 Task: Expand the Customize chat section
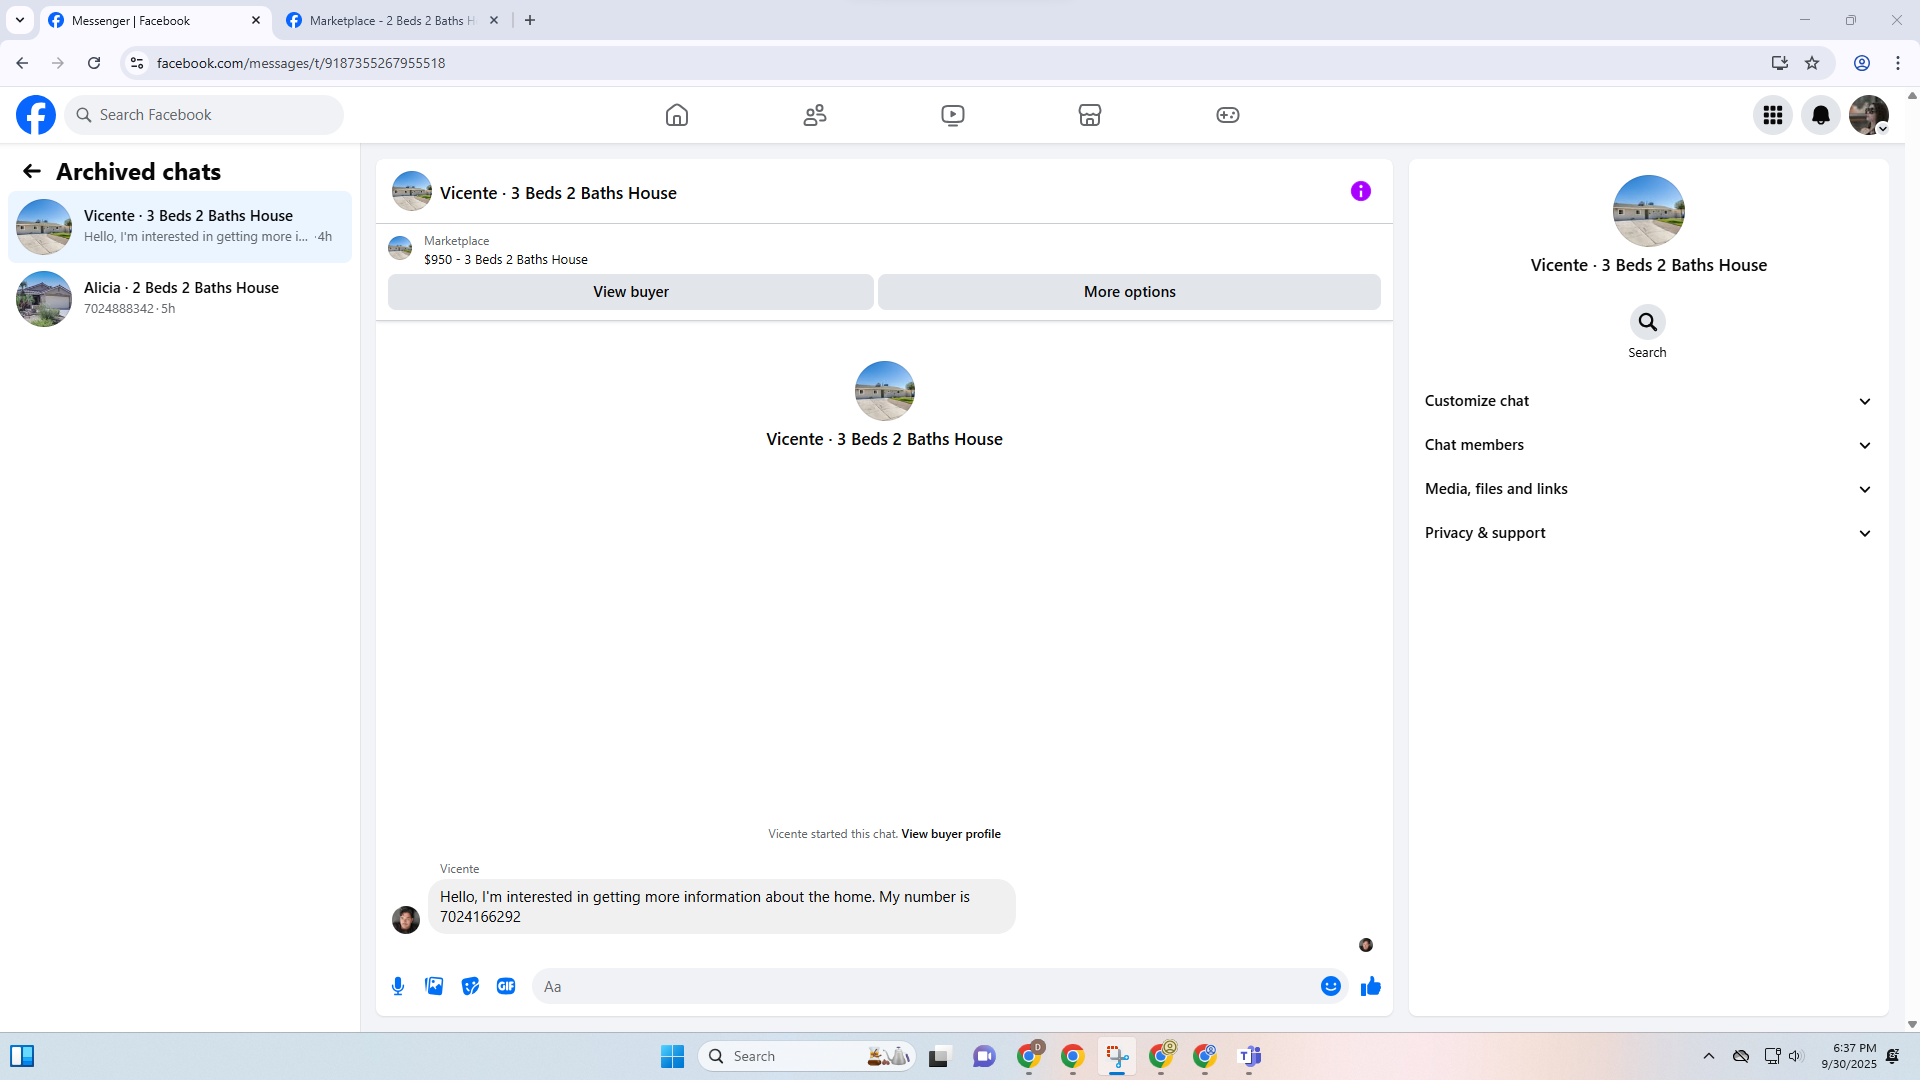tap(1647, 401)
